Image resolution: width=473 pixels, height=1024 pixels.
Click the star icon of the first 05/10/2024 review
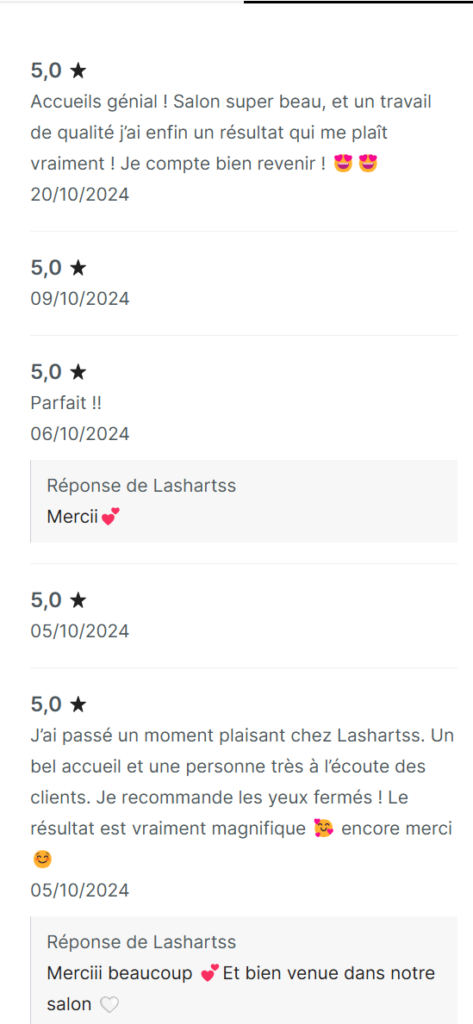[x=78, y=600]
